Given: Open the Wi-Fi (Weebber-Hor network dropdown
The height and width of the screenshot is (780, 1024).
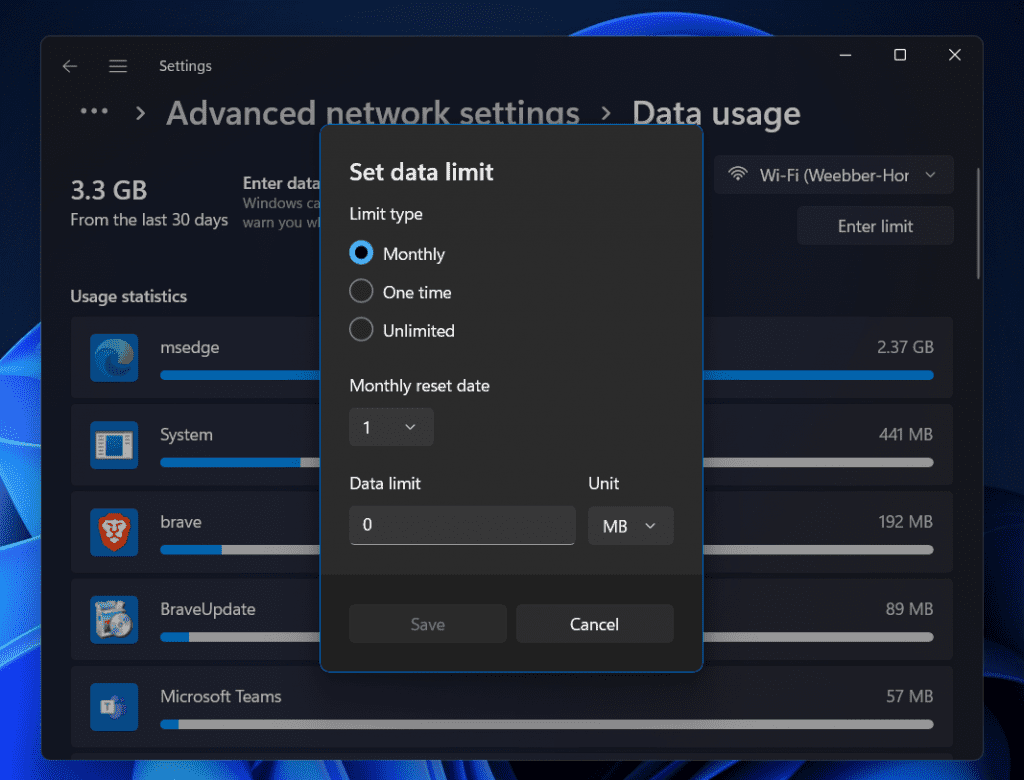Looking at the screenshot, I should [x=833, y=174].
